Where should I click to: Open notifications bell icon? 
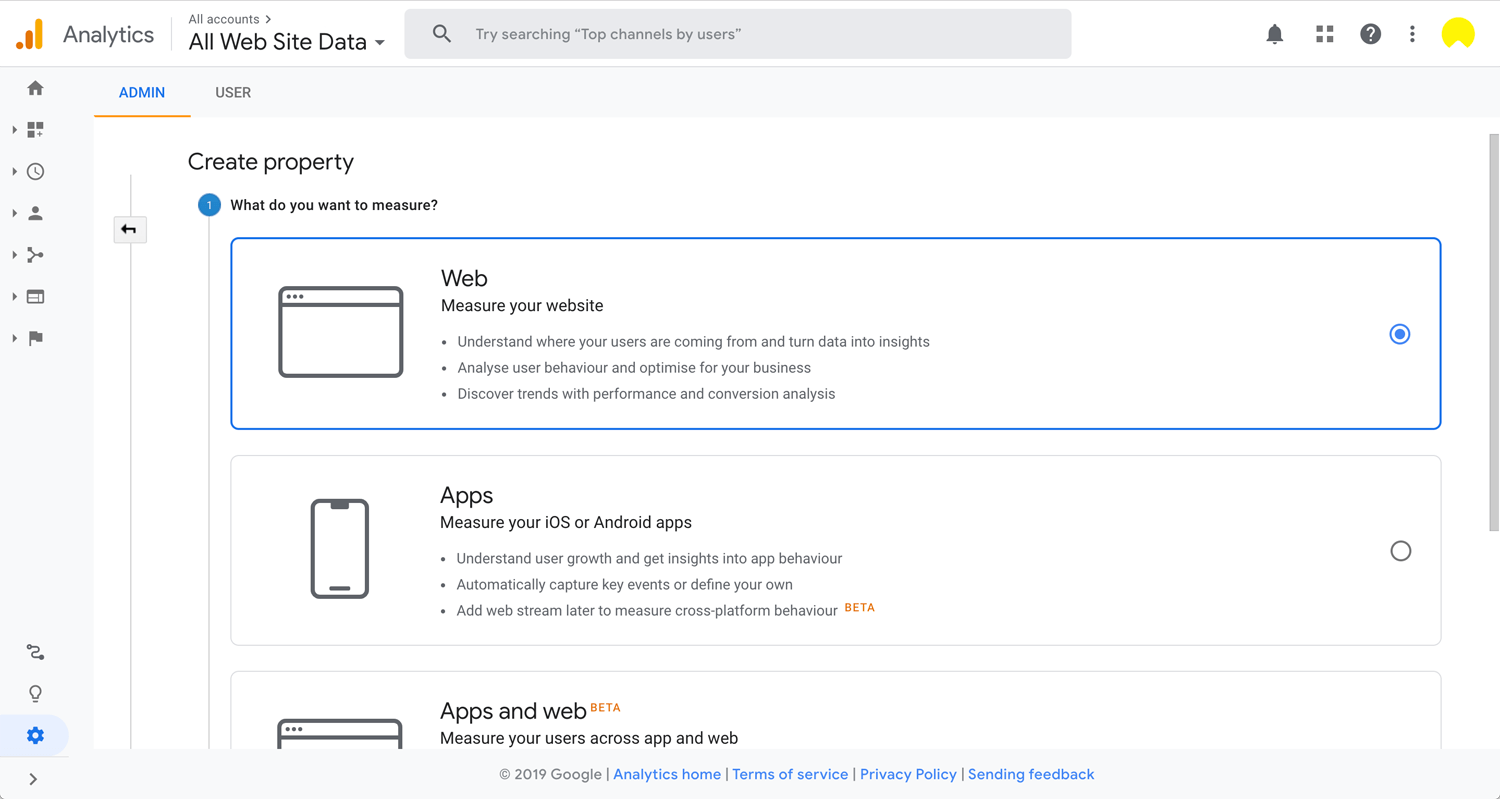(x=1275, y=34)
